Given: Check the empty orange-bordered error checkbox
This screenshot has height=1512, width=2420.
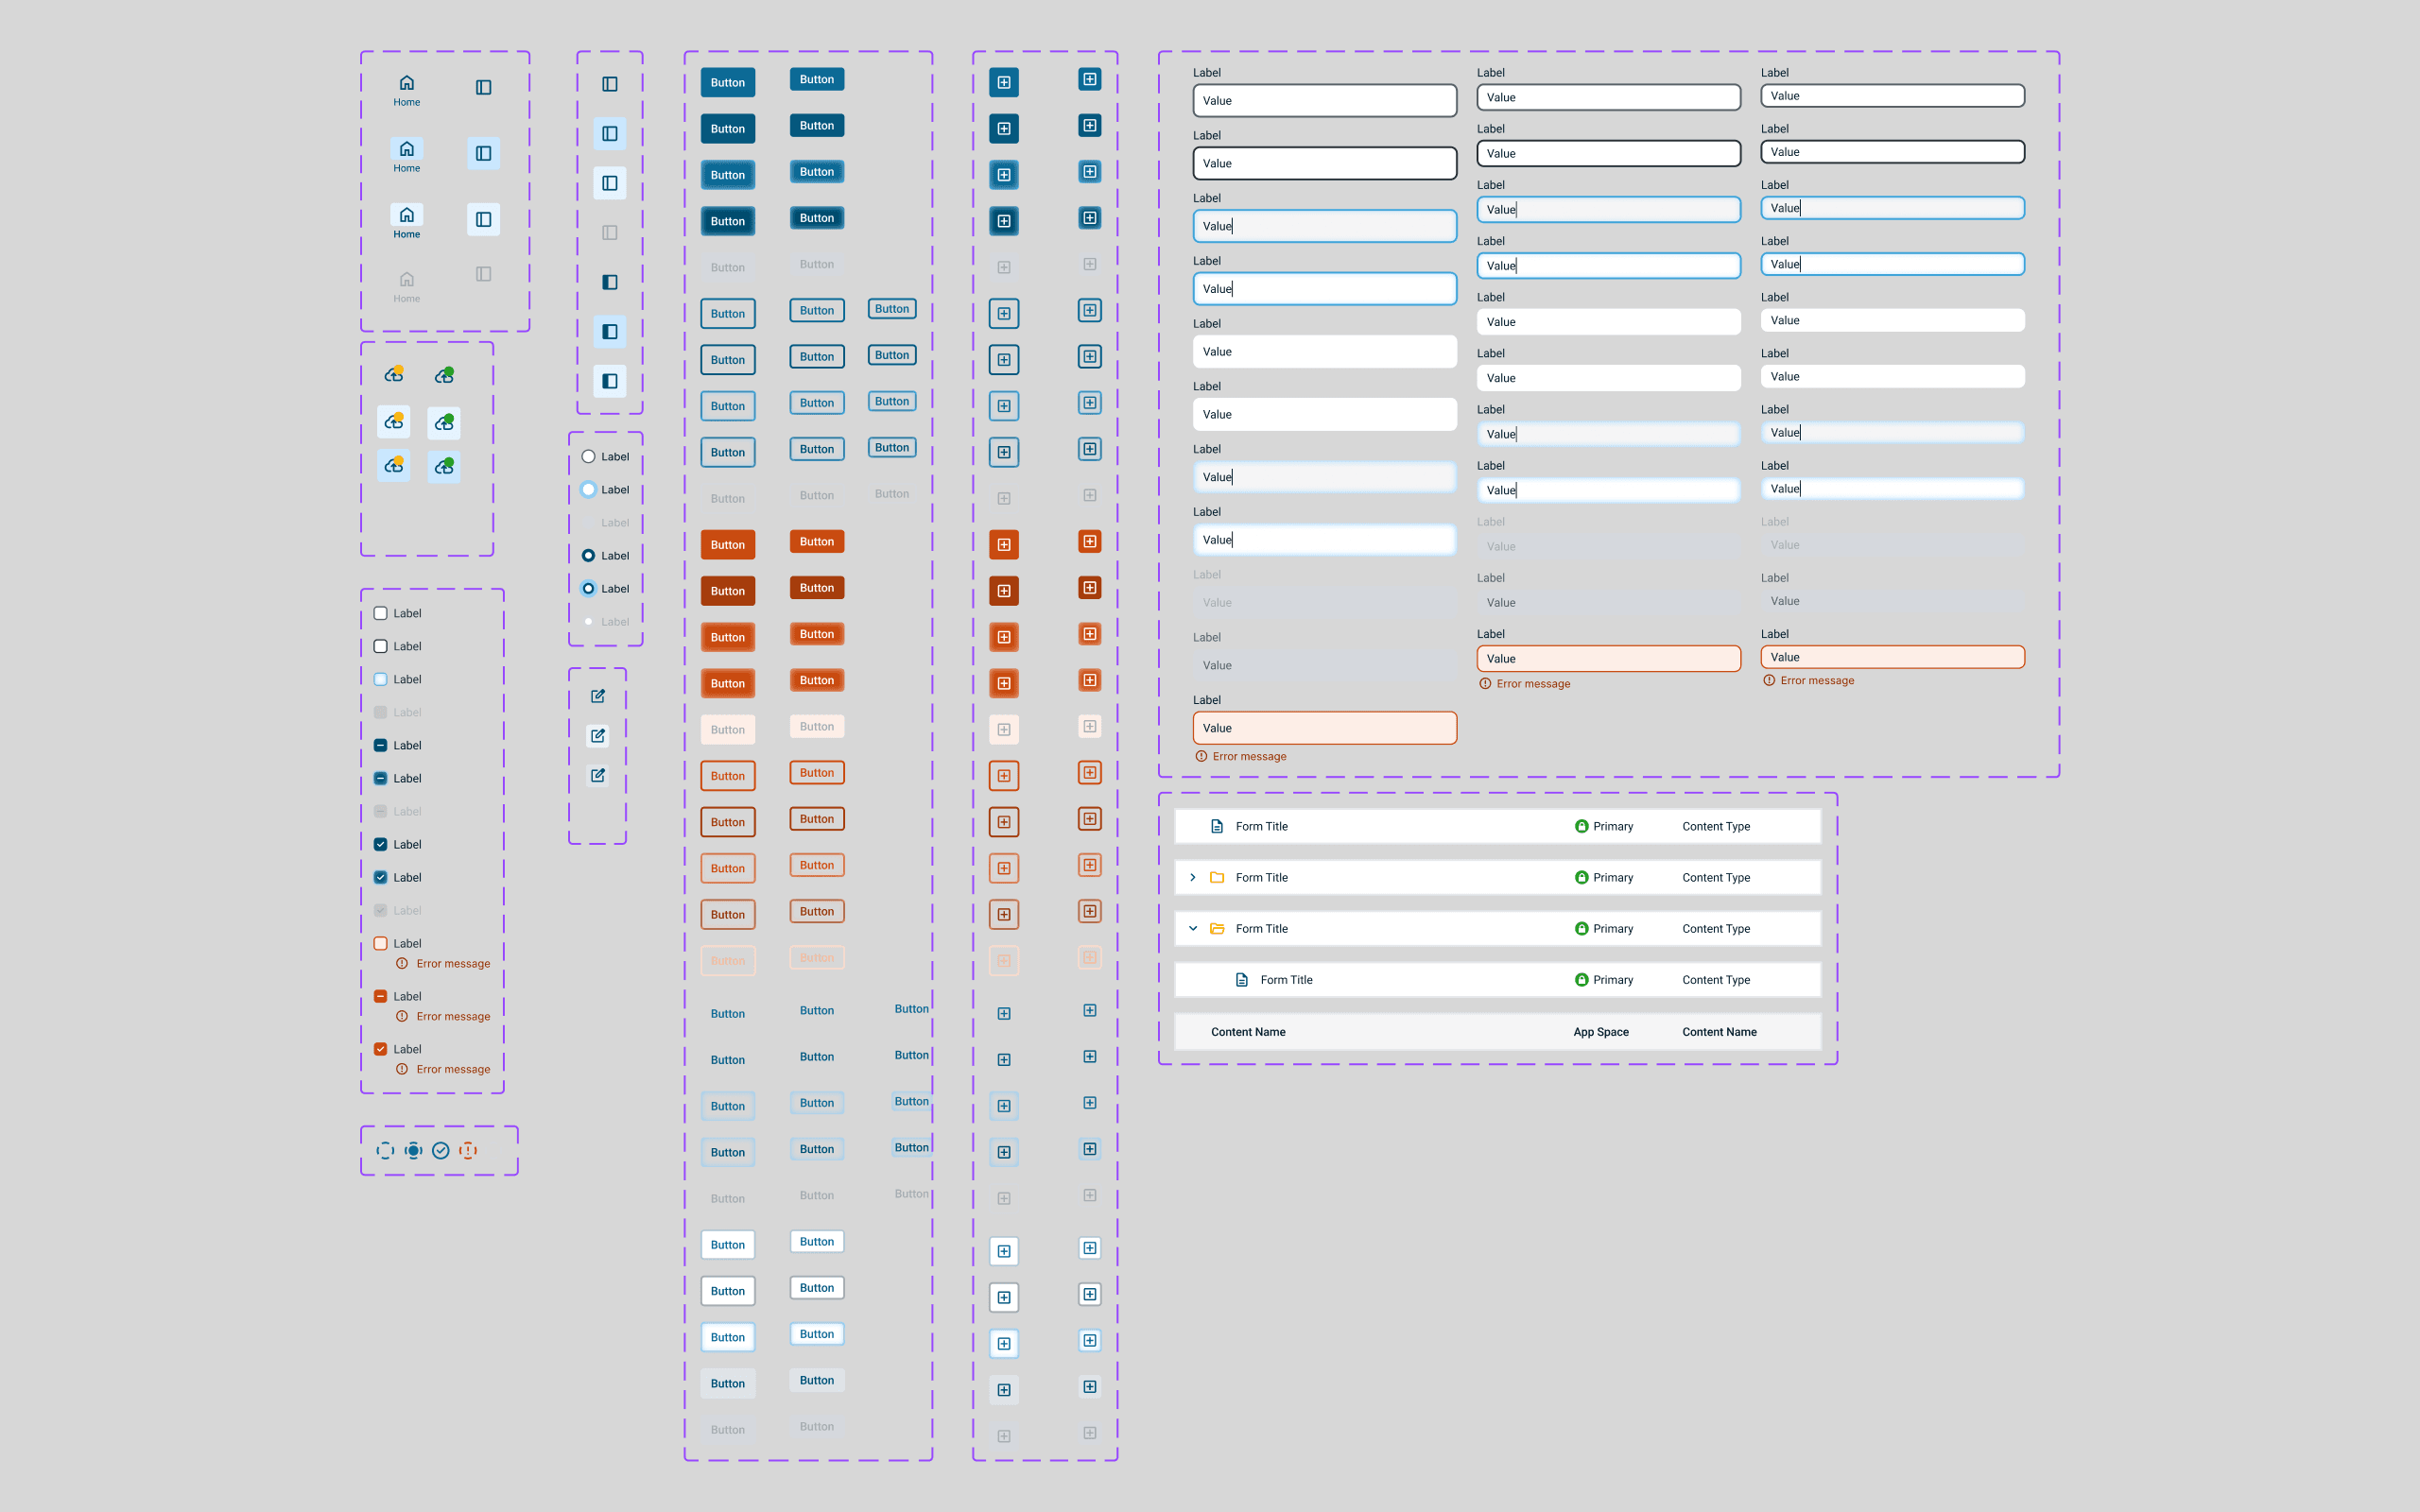Looking at the screenshot, I should 381,943.
